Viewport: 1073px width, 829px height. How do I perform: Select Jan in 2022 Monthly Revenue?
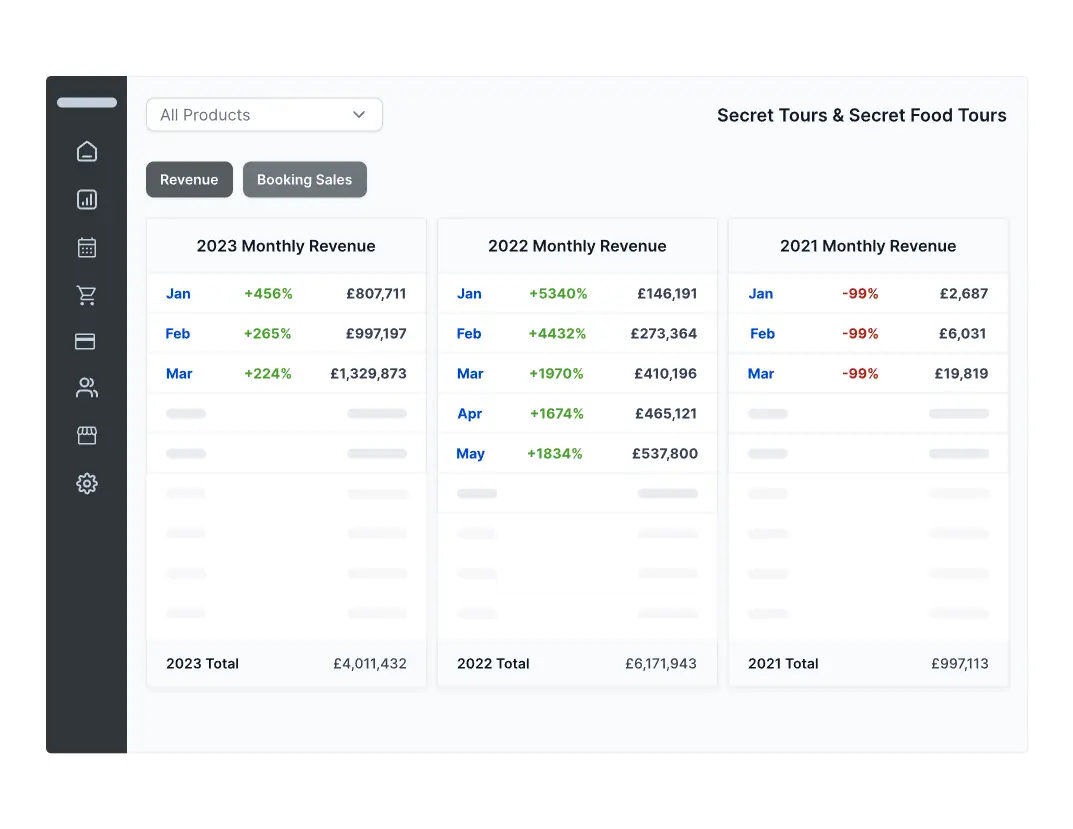point(469,294)
